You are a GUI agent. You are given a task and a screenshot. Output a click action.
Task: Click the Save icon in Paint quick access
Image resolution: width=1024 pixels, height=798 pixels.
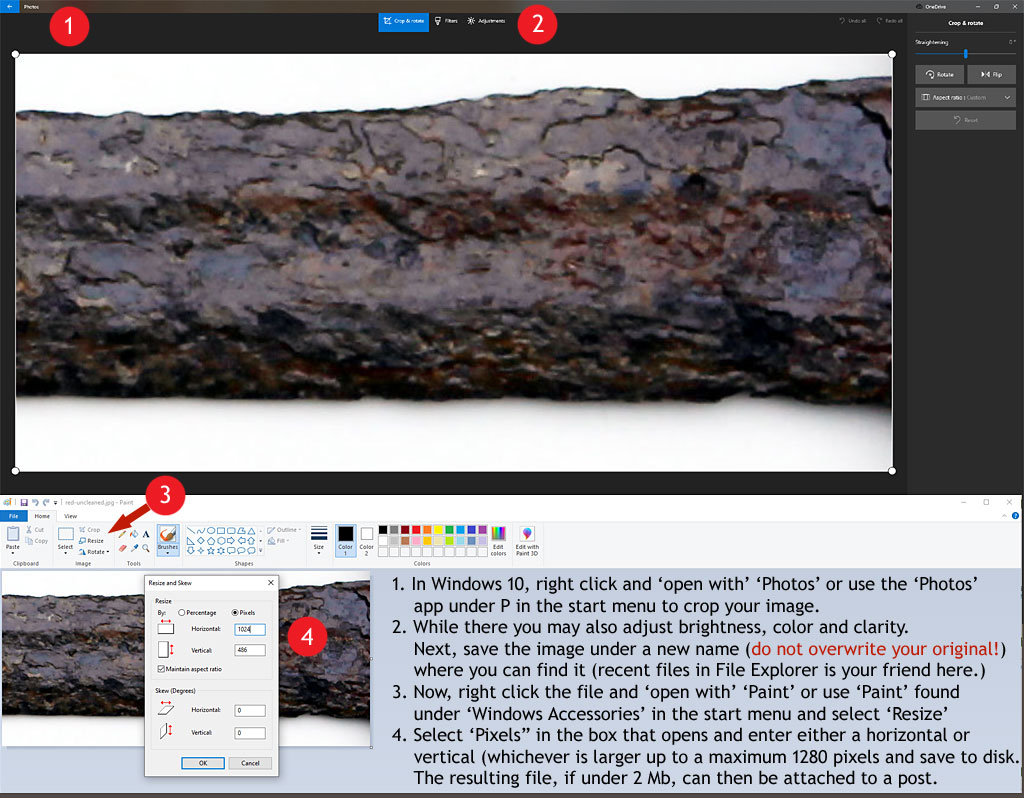coord(24,503)
